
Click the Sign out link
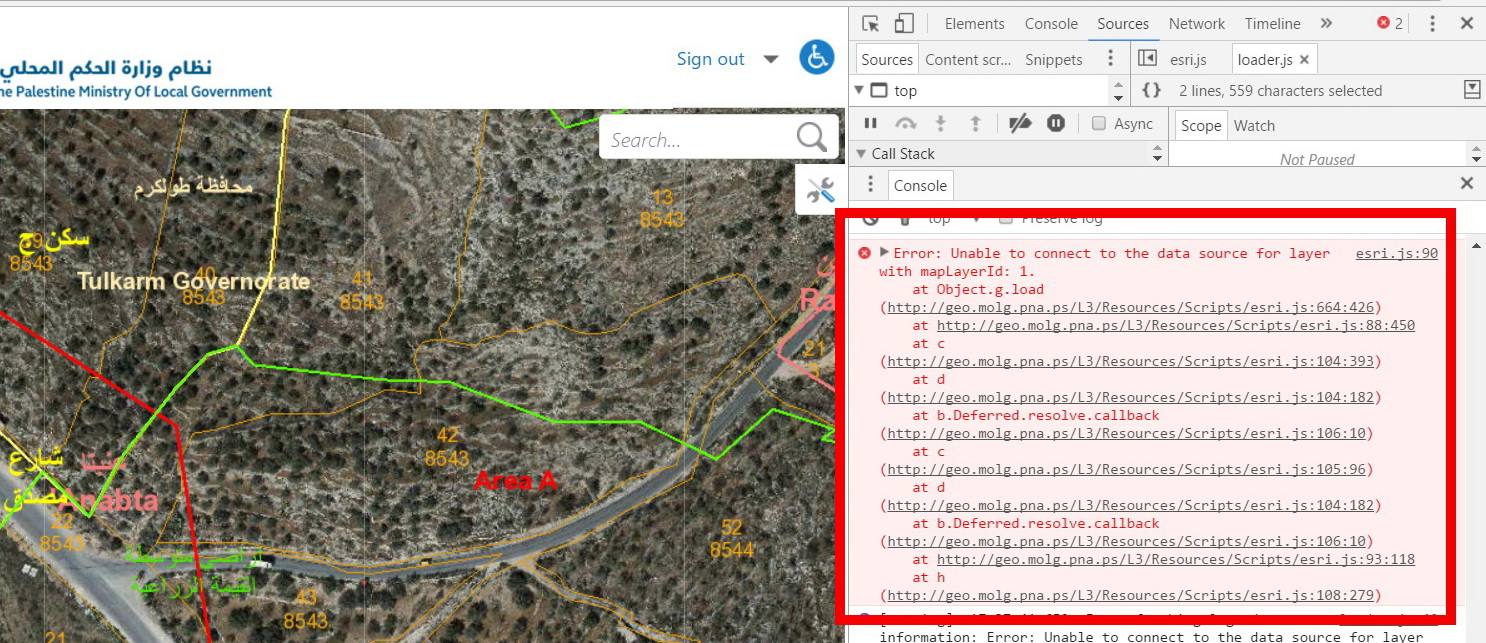point(710,59)
